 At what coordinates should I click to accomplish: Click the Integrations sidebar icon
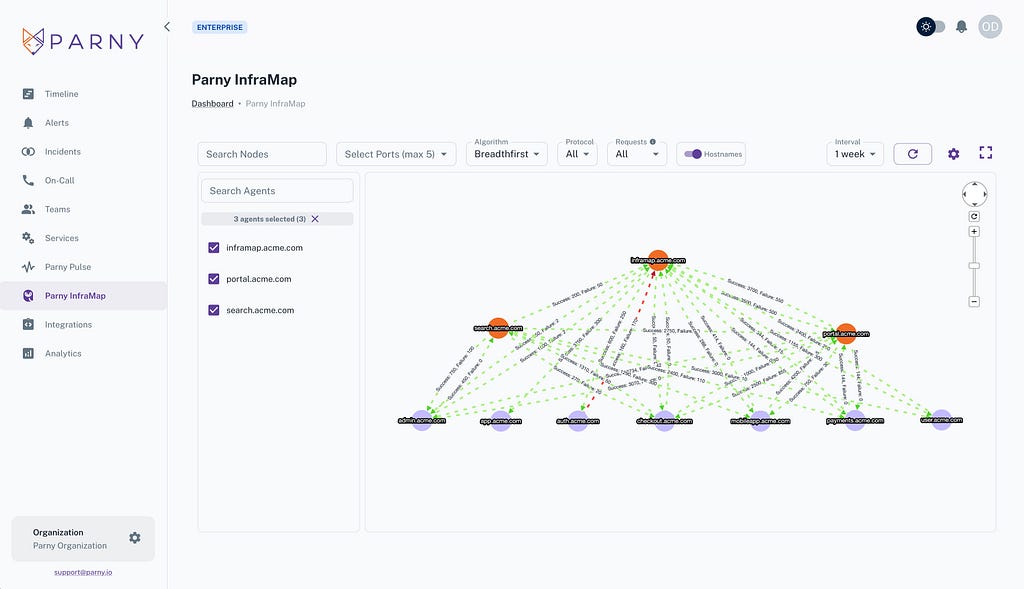(28, 325)
